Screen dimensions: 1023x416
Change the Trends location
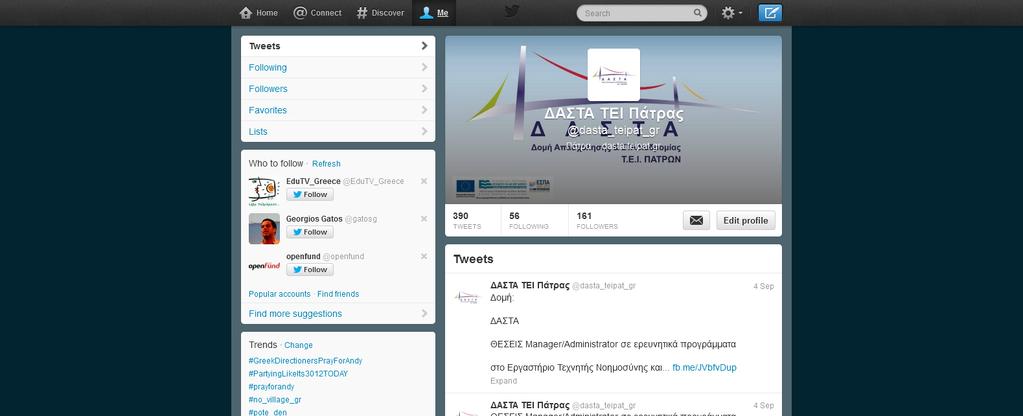click(298, 345)
